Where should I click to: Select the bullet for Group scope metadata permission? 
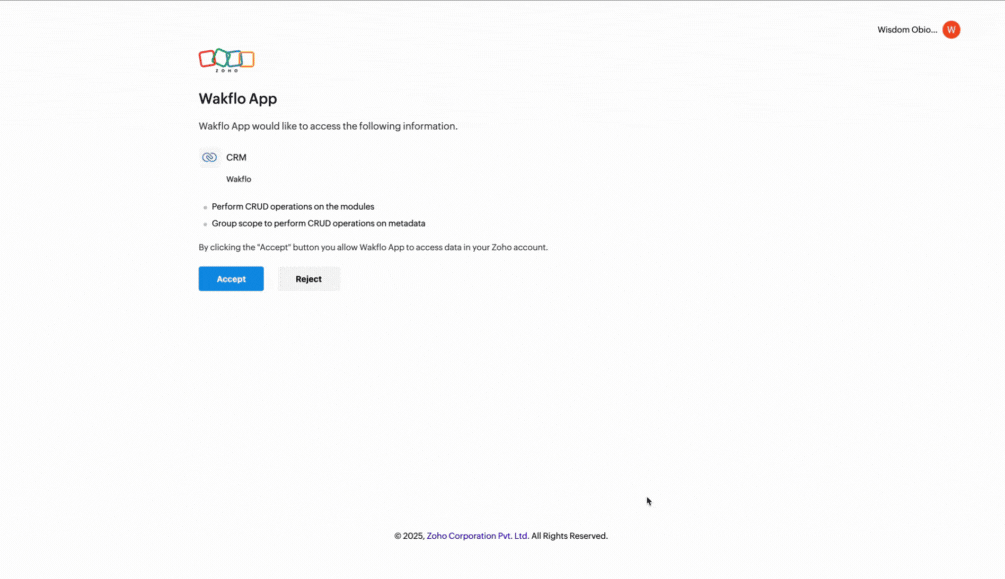204,224
